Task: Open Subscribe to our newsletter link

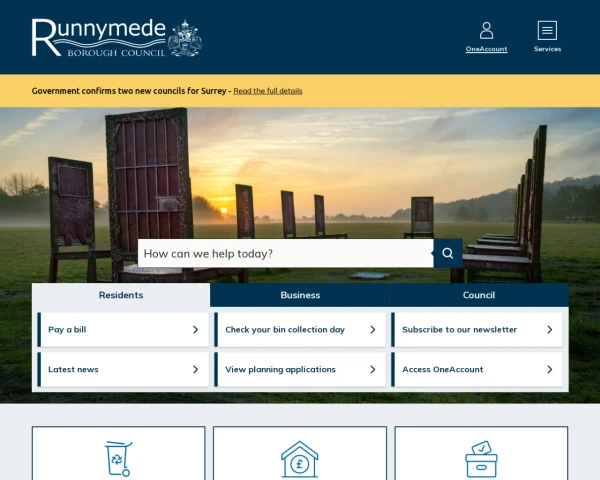Action: tap(477, 330)
